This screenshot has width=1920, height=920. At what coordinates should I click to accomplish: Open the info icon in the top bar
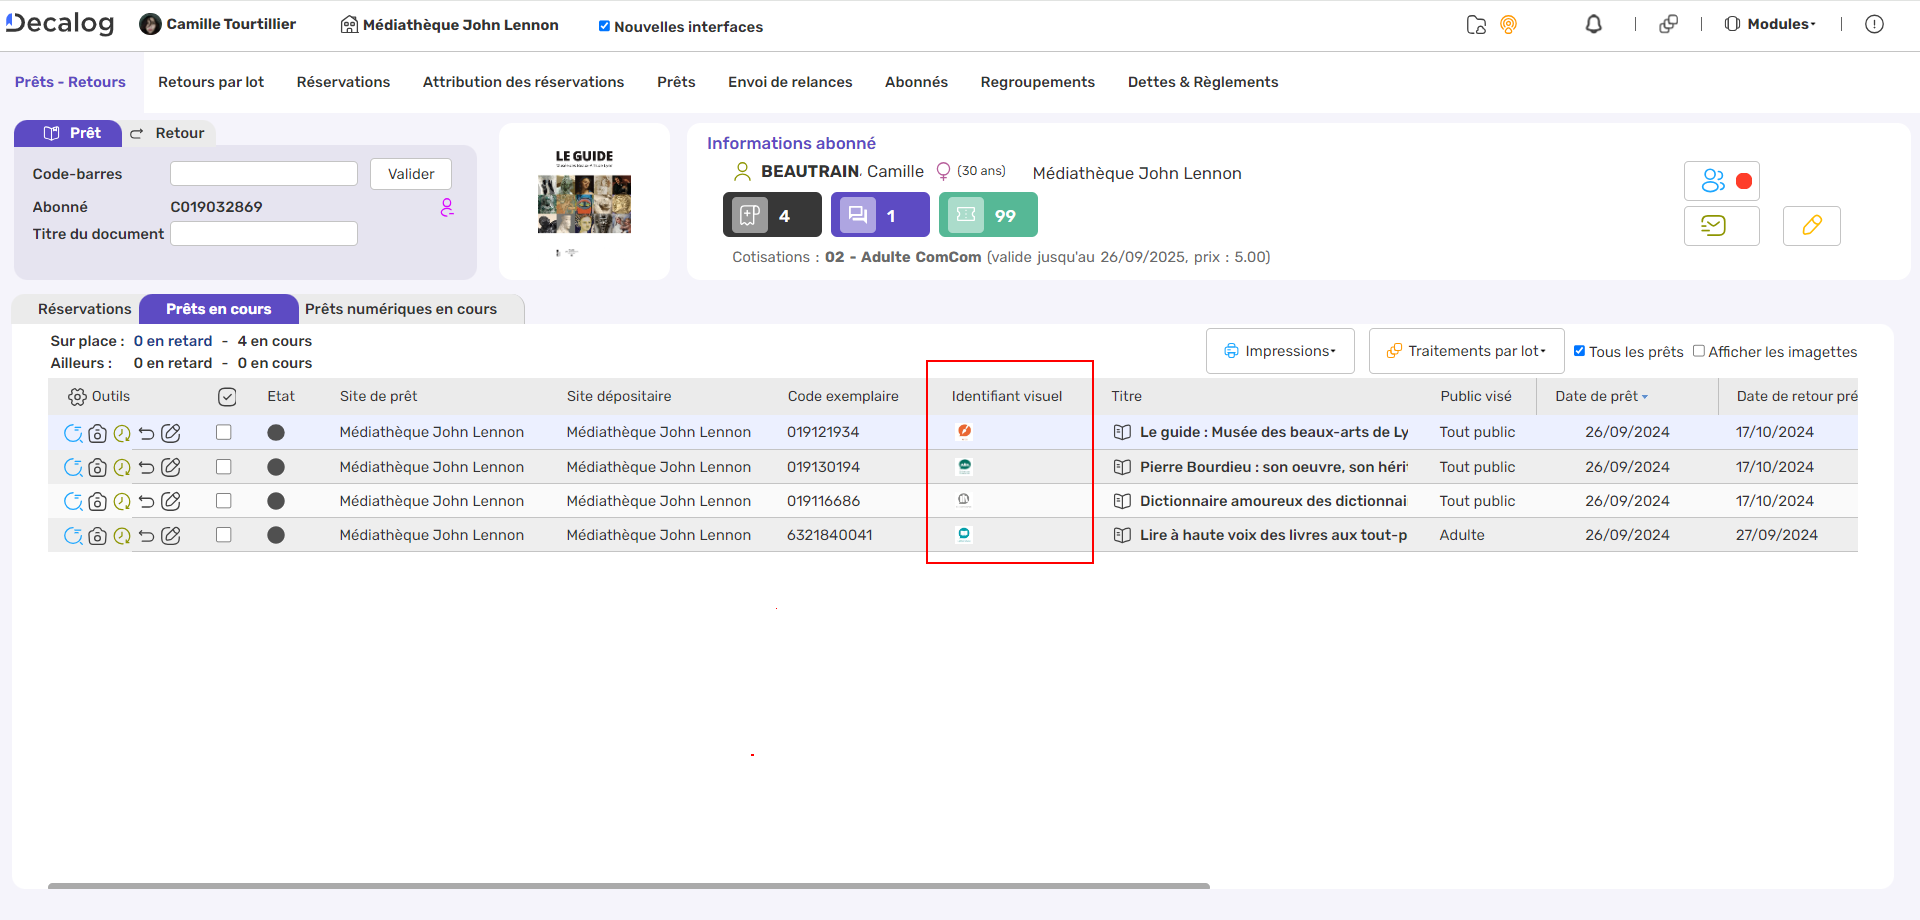[1874, 25]
